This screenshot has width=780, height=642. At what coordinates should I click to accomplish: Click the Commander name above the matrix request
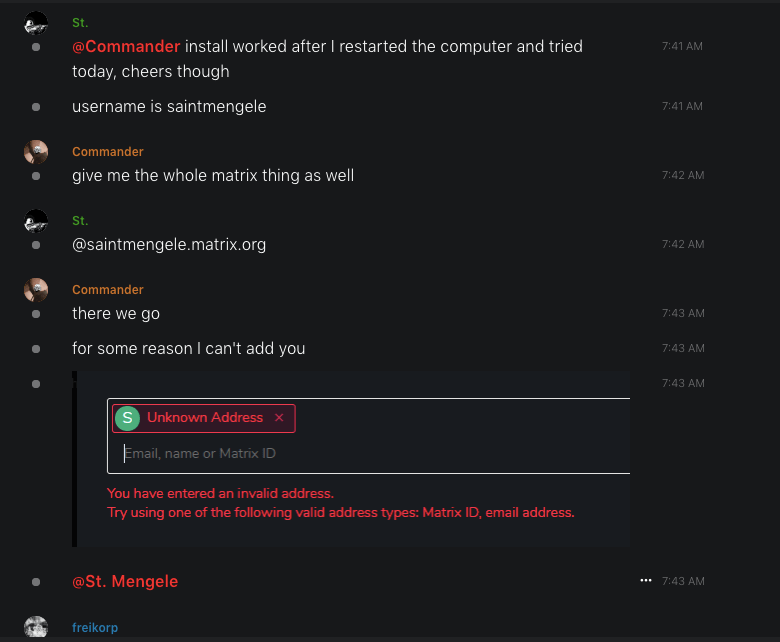tap(107, 152)
